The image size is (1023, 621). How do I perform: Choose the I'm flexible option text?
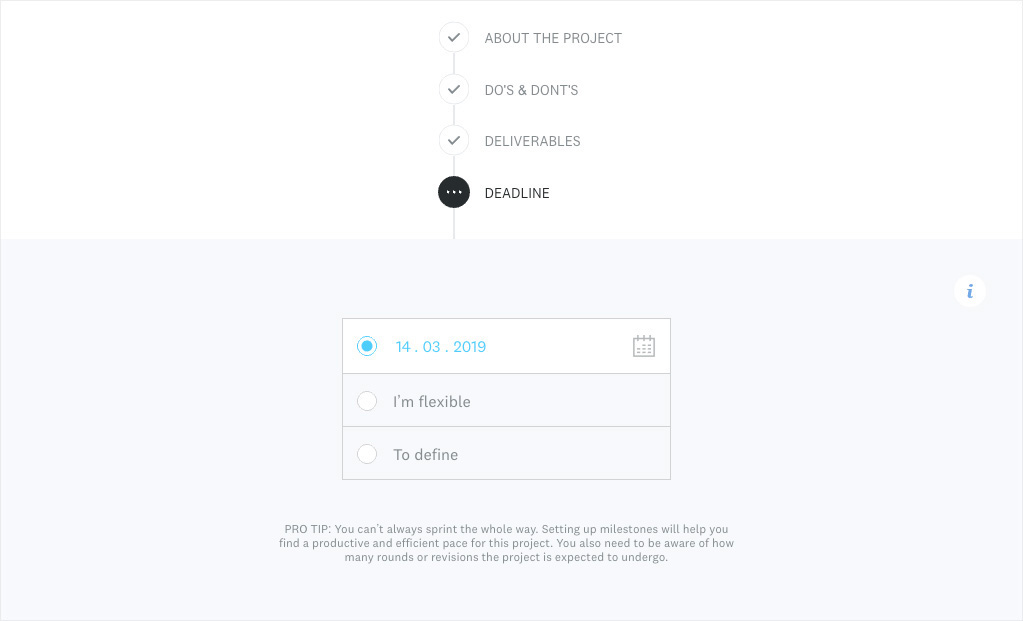[x=431, y=402]
